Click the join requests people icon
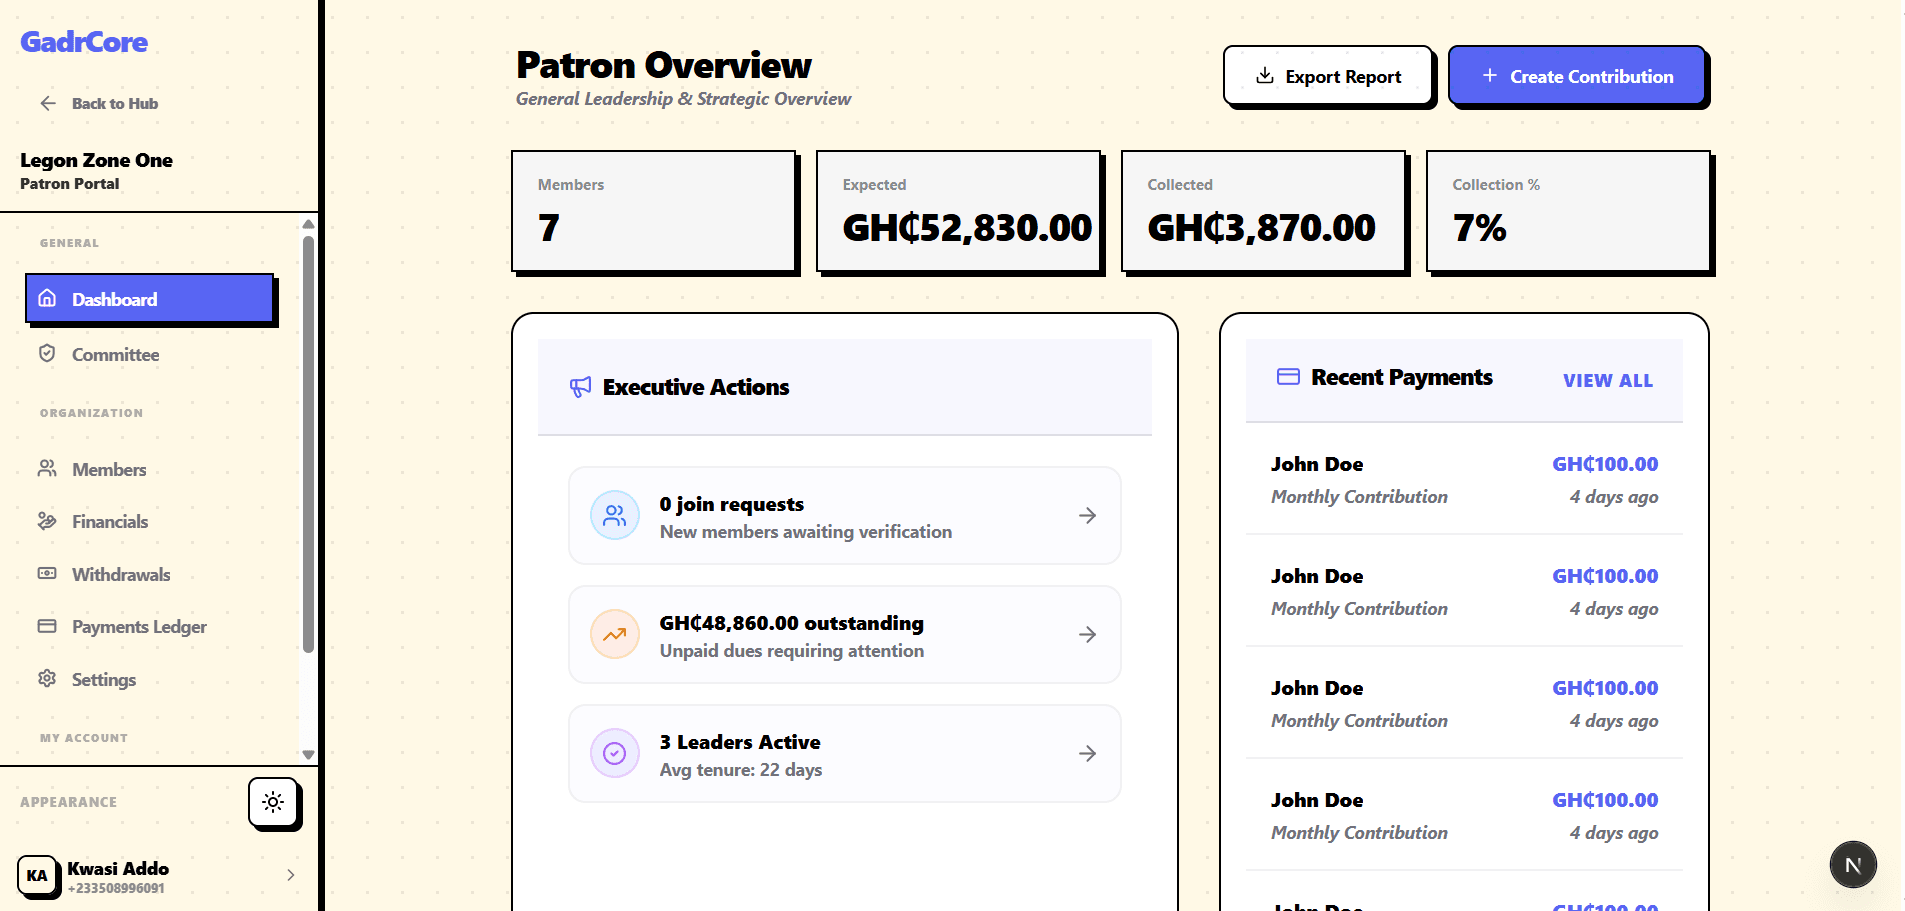Image resolution: width=1905 pixels, height=911 pixels. (615, 516)
